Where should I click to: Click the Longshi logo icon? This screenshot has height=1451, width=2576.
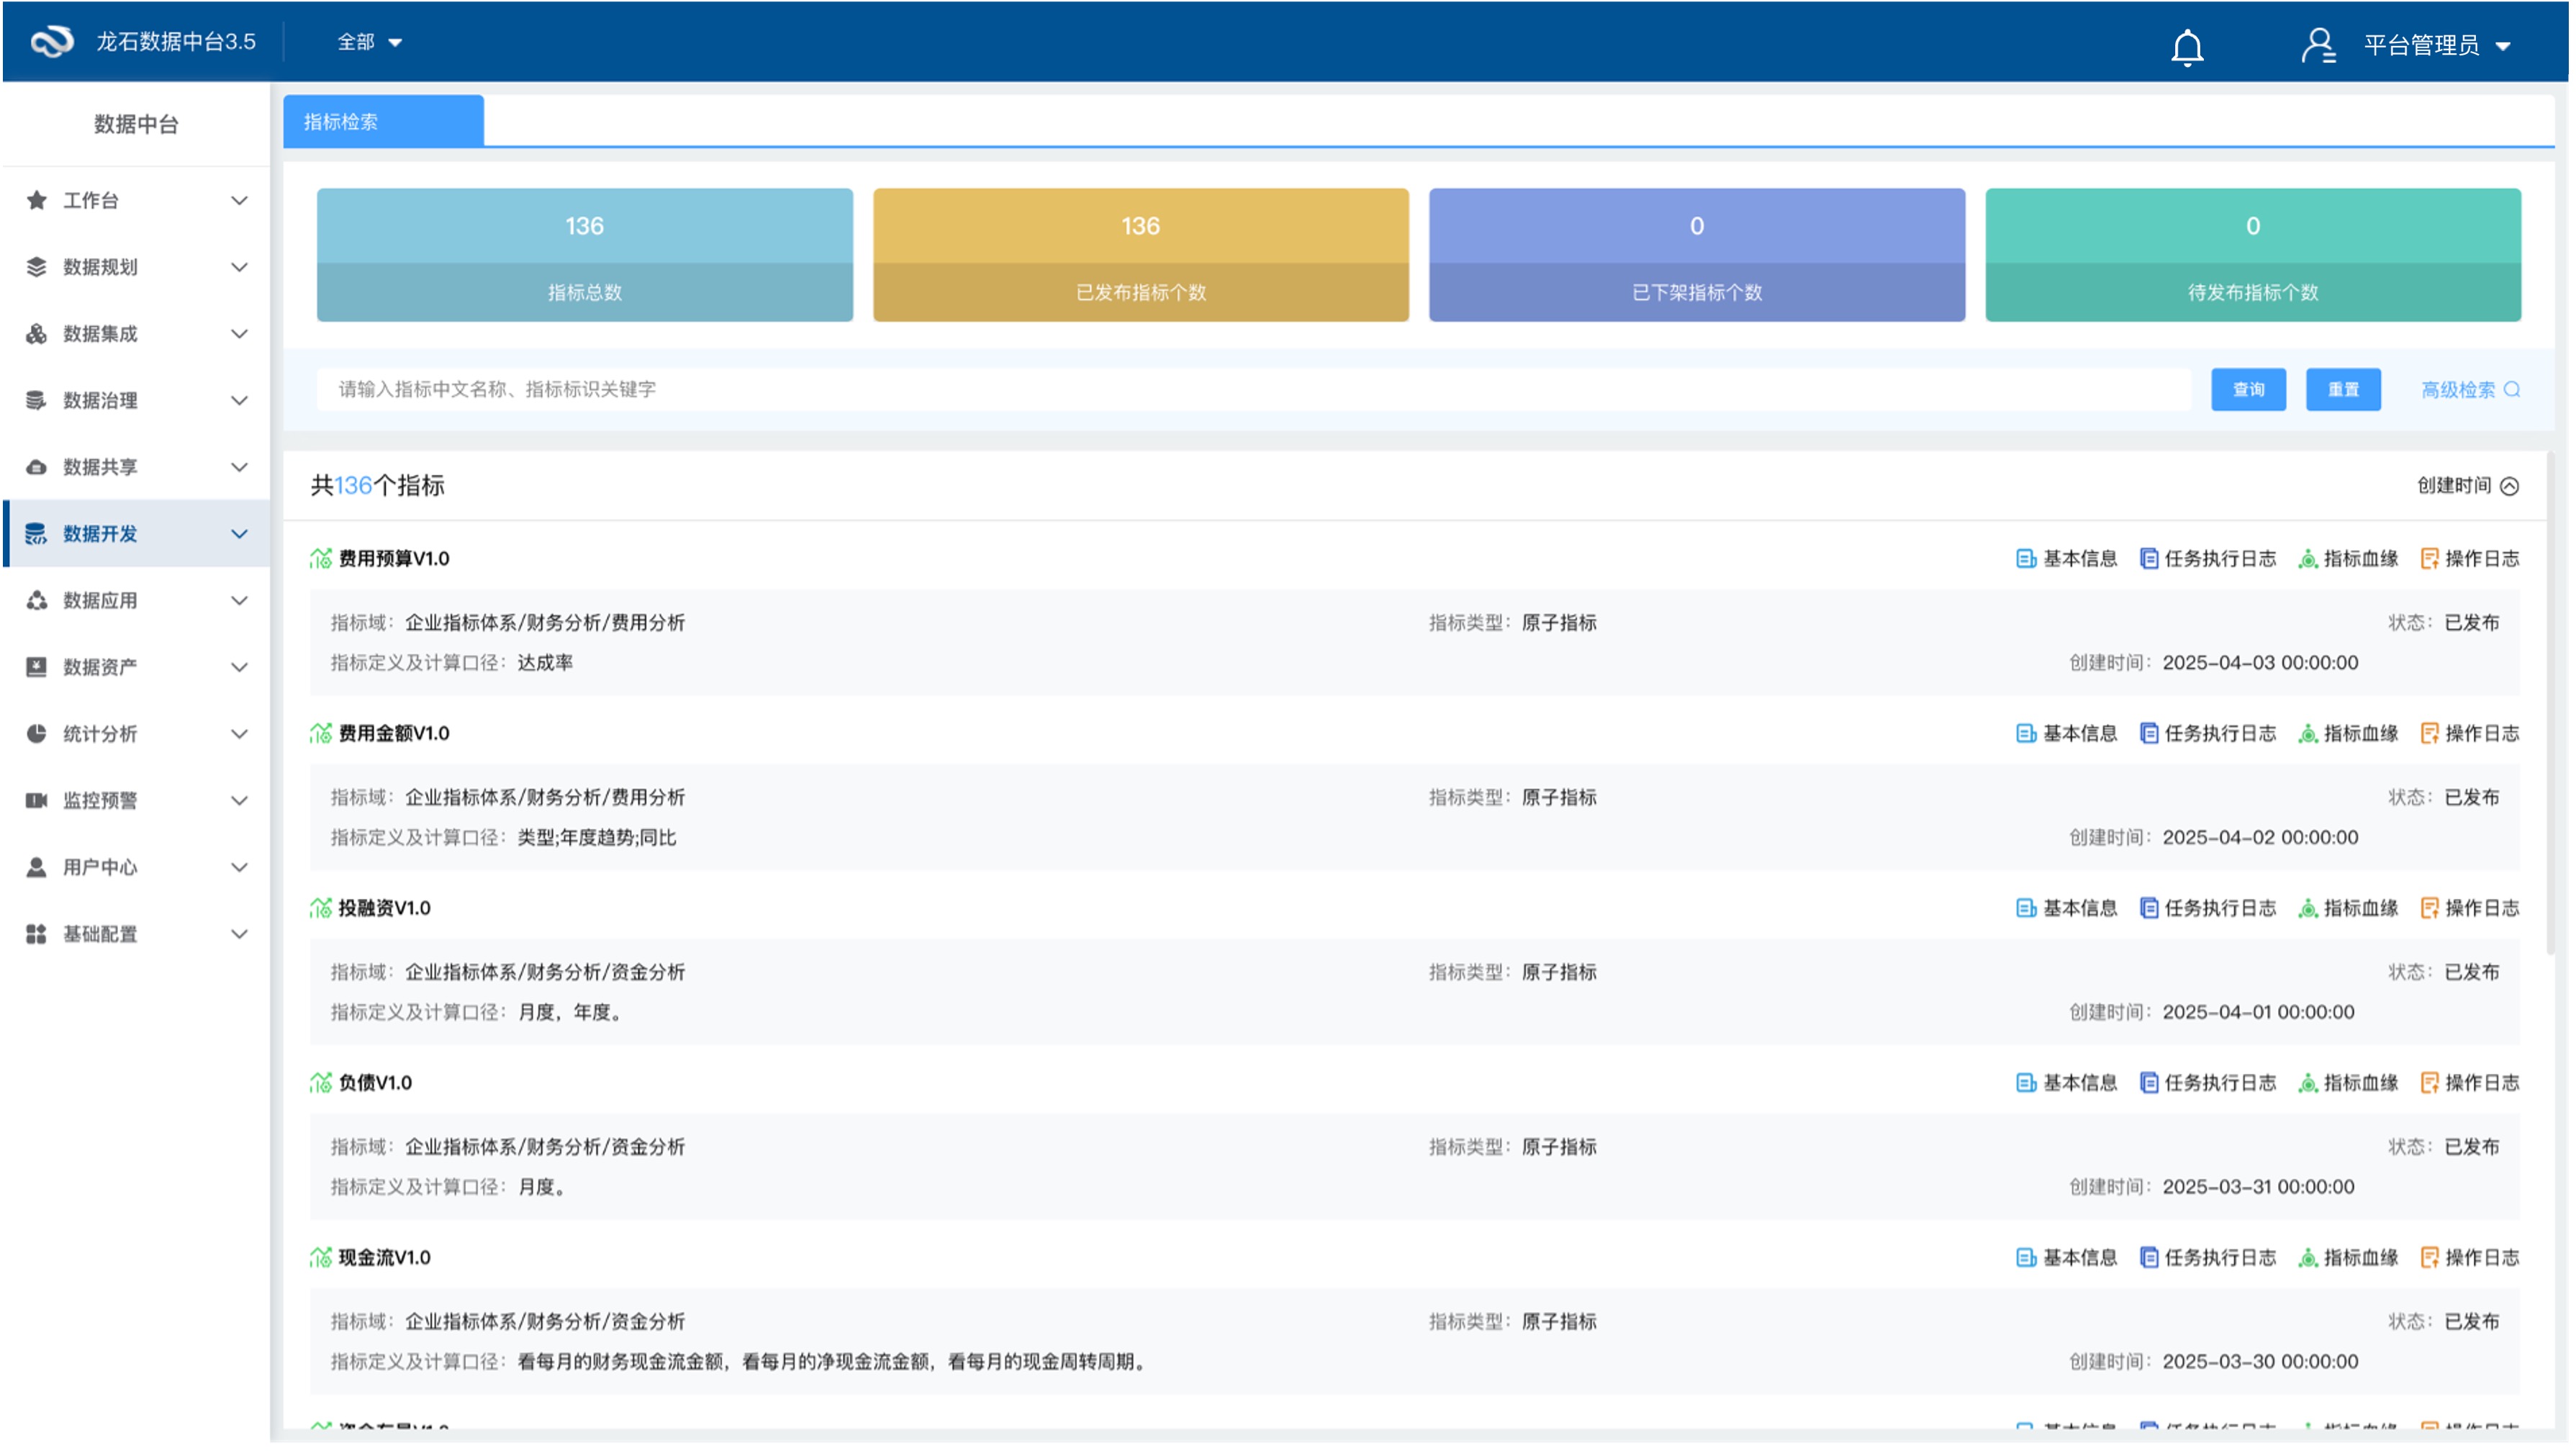tap(52, 42)
